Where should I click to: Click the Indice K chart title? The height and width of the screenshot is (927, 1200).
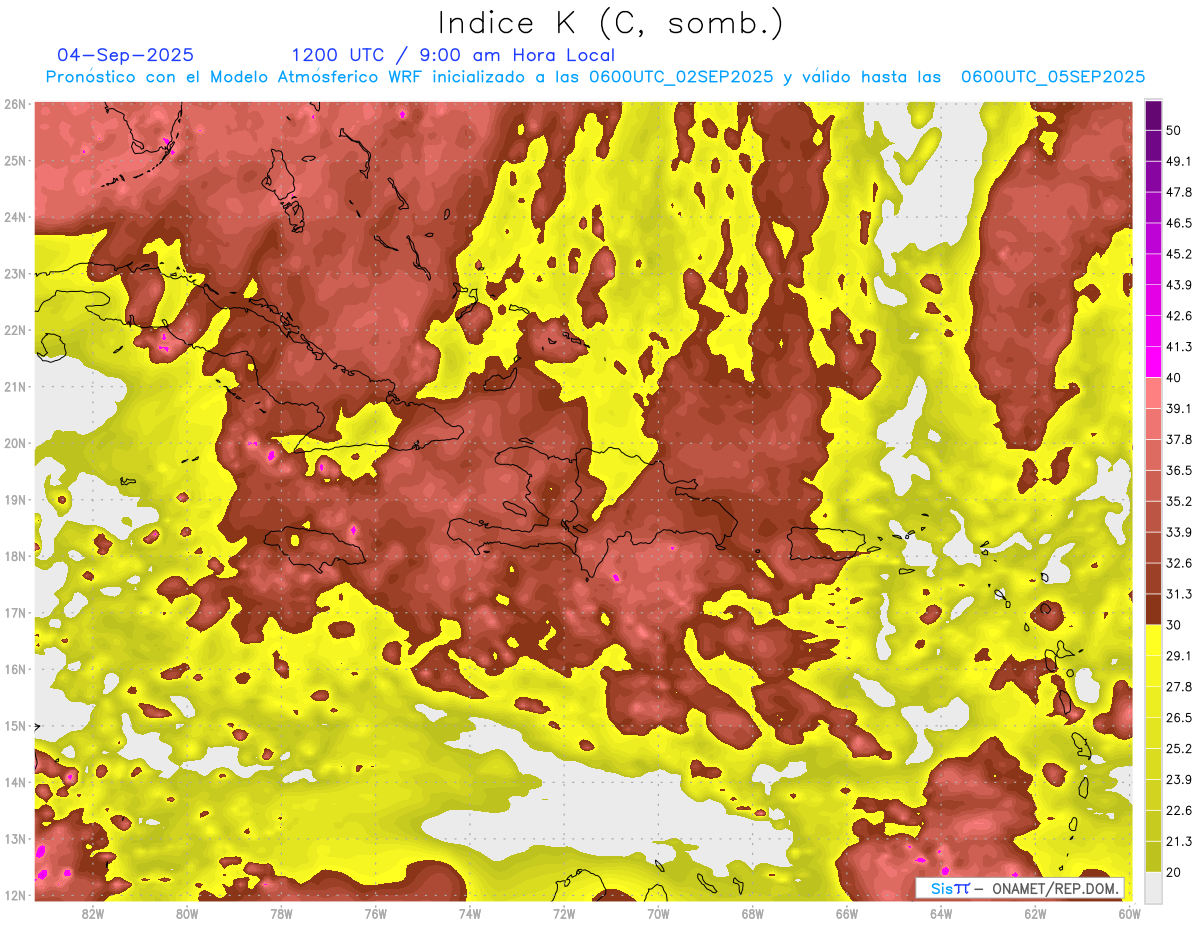(x=611, y=24)
